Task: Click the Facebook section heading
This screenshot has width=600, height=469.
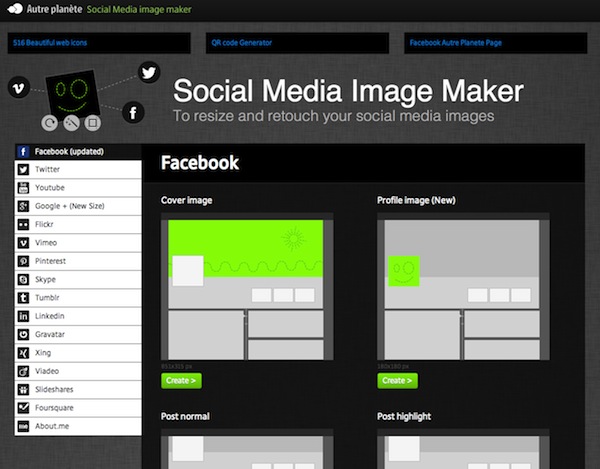Action: 200,163
